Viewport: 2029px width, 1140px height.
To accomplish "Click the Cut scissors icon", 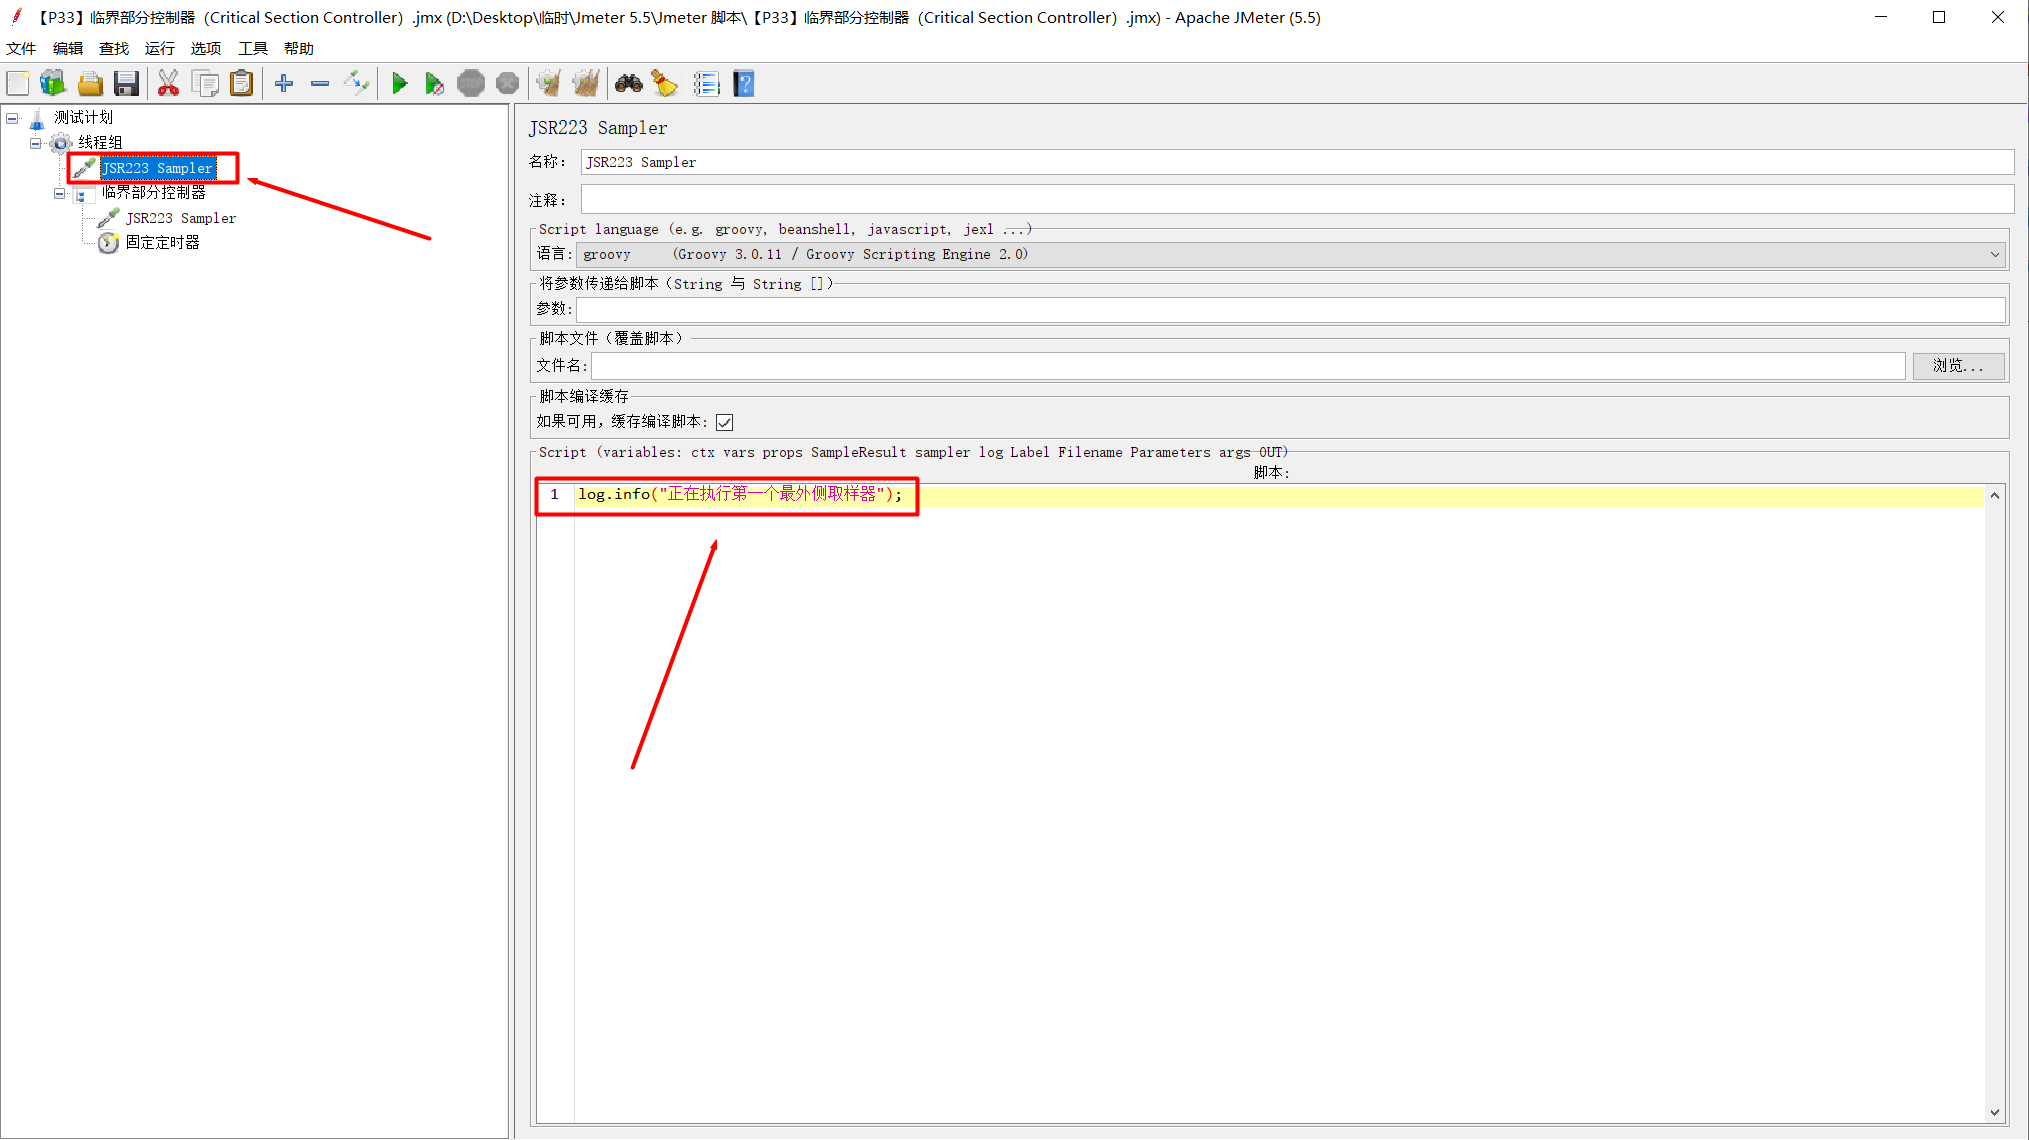I will 168,84.
